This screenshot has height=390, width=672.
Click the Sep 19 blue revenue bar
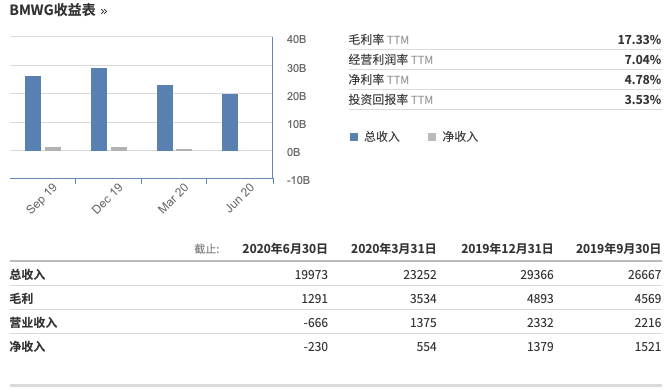(x=33, y=113)
